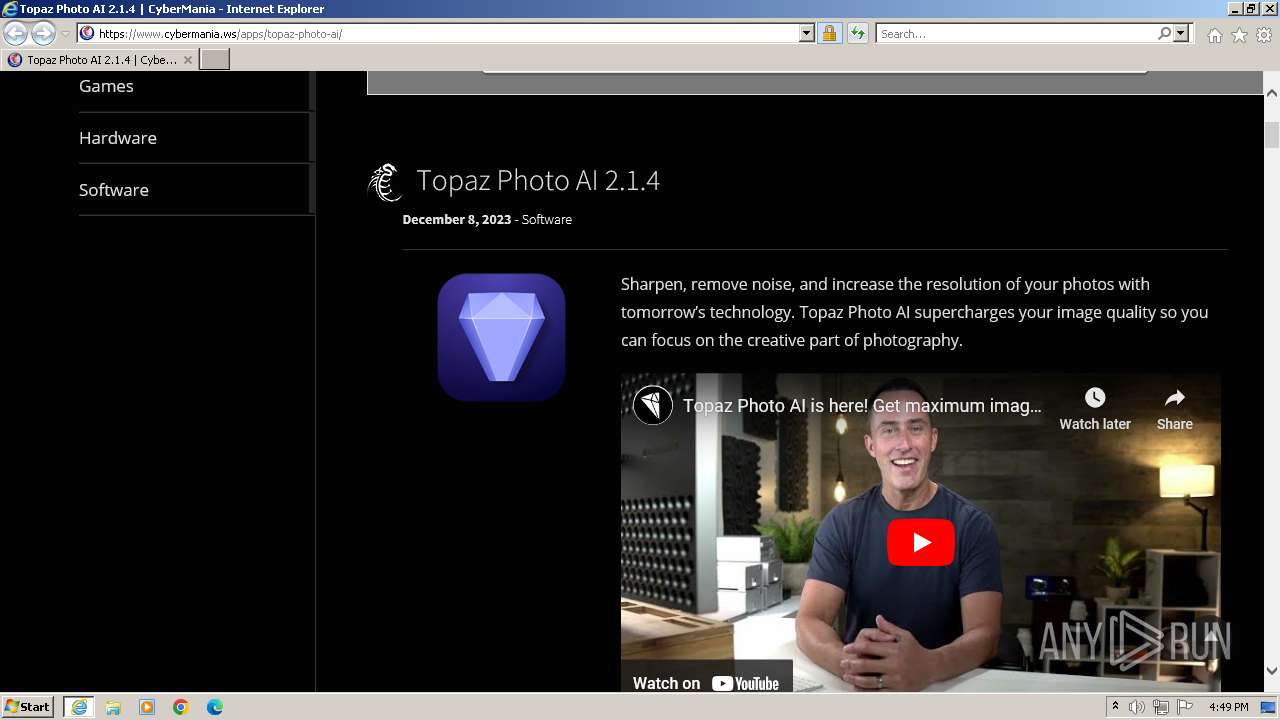The image size is (1280, 720).
Task: Click the Show desktop button
Action: tap(1270, 707)
